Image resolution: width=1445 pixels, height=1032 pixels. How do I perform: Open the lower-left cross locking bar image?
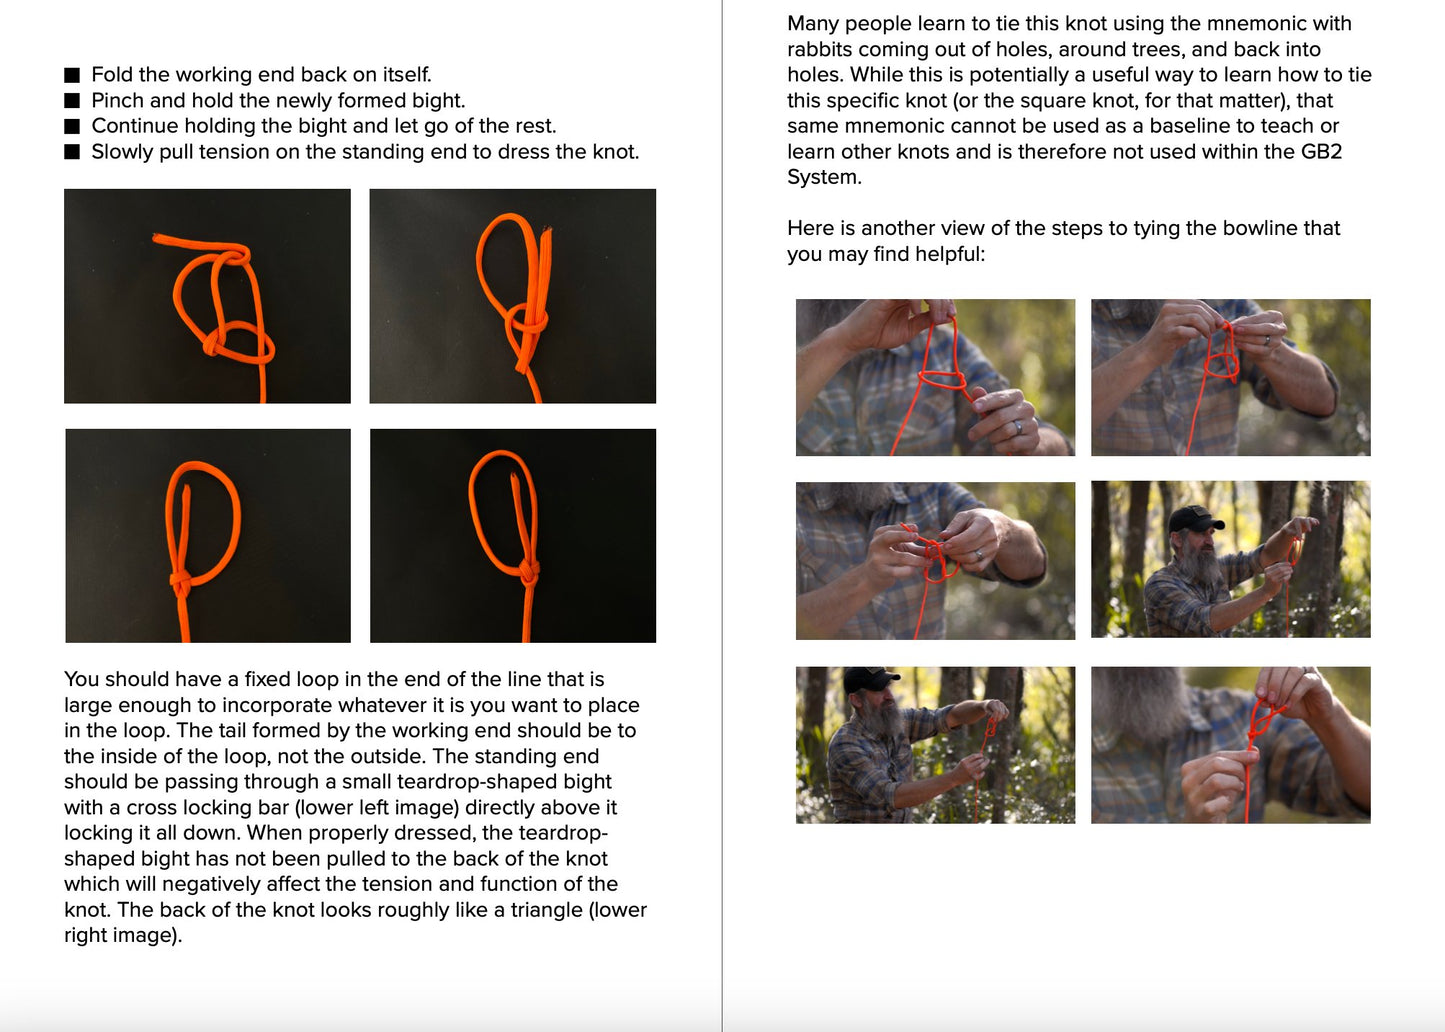pyautogui.click(x=208, y=536)
